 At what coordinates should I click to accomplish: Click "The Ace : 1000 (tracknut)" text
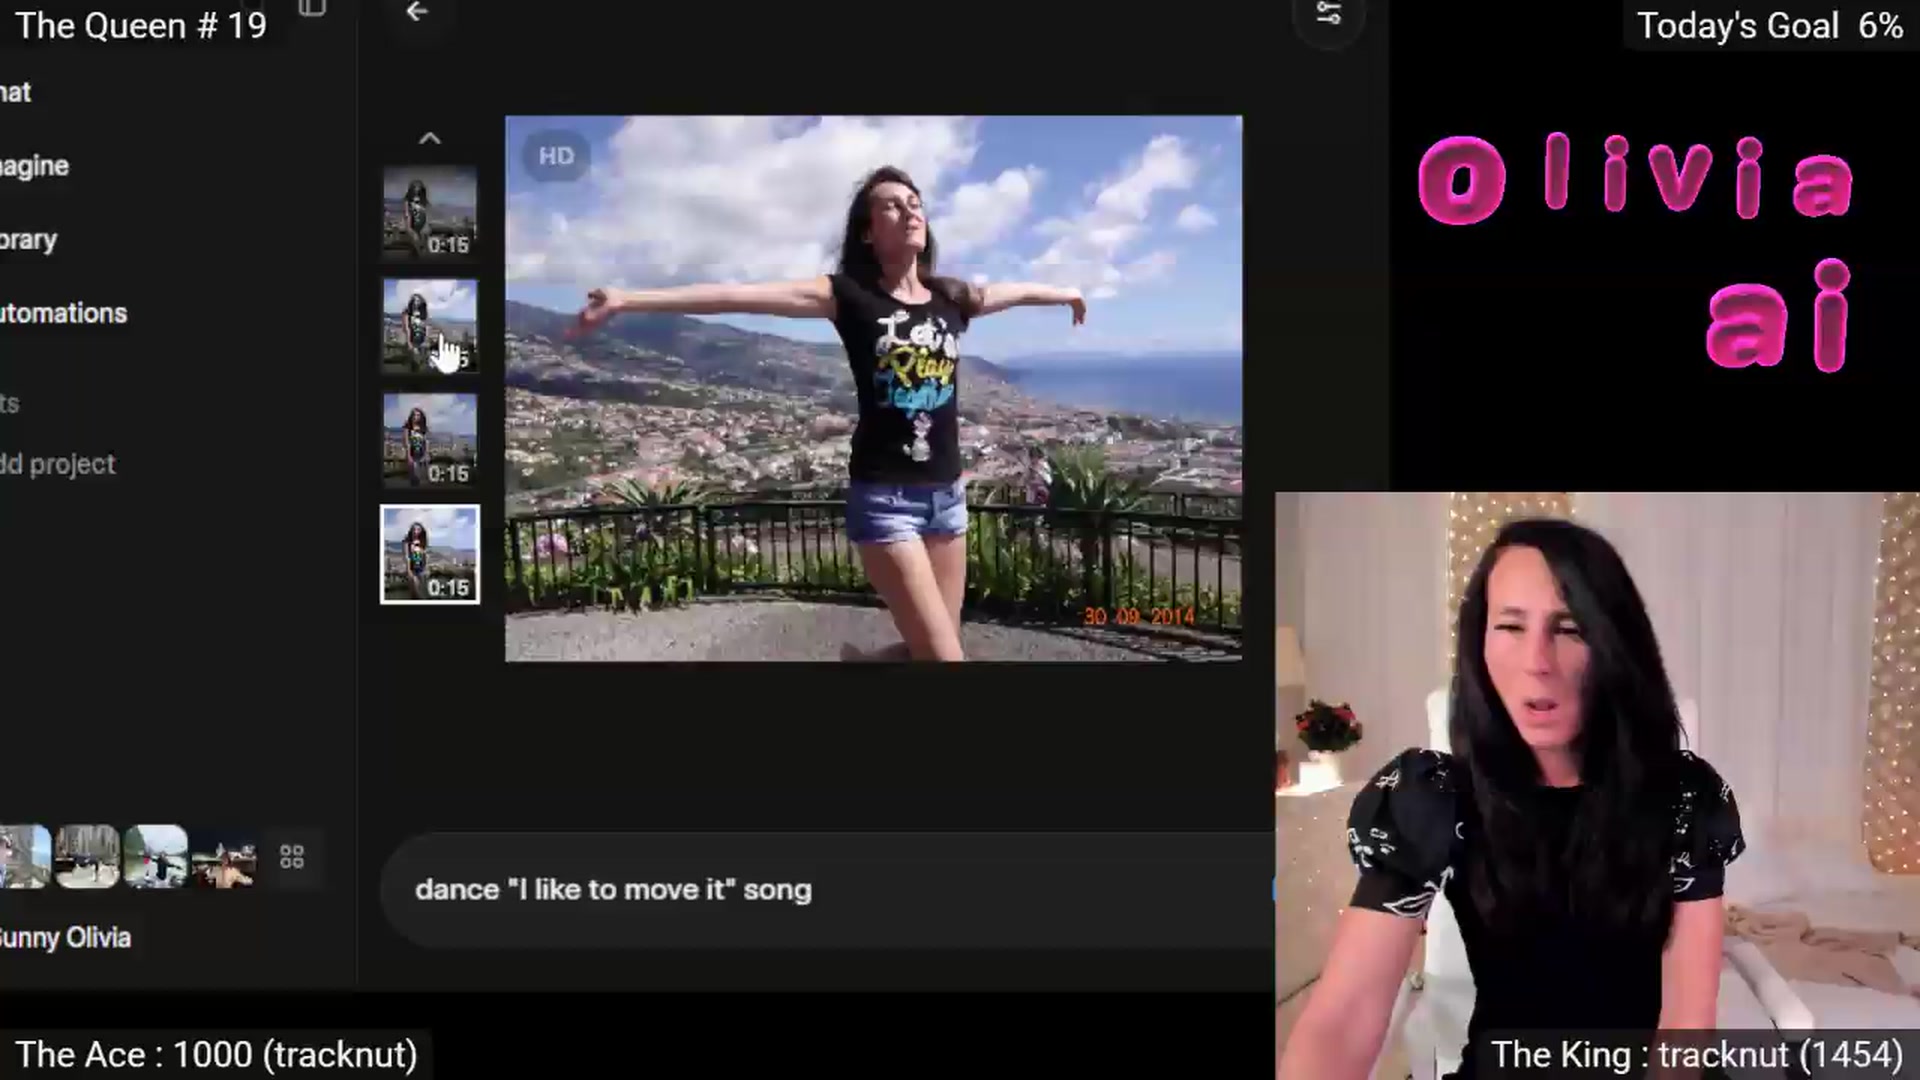click(216, 1055)
